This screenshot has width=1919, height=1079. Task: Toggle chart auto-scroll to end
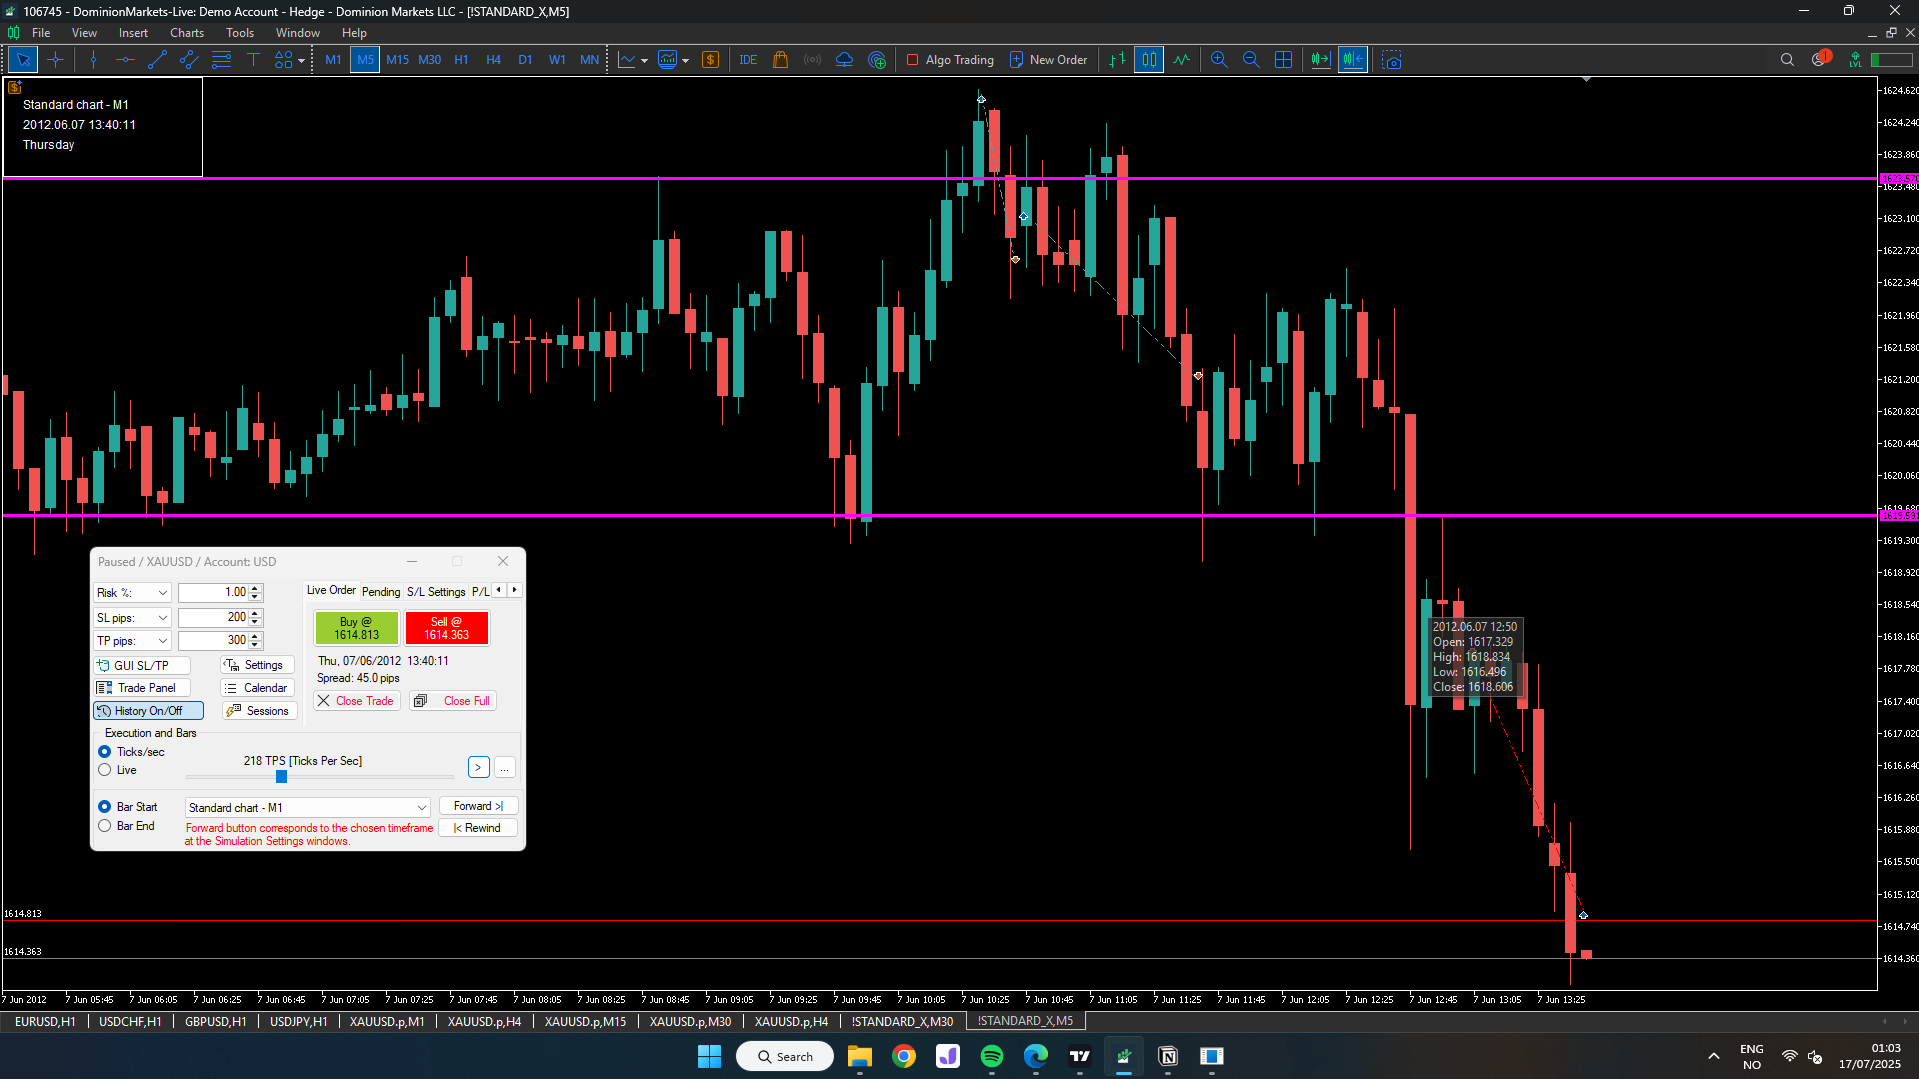click(1321, 60)
